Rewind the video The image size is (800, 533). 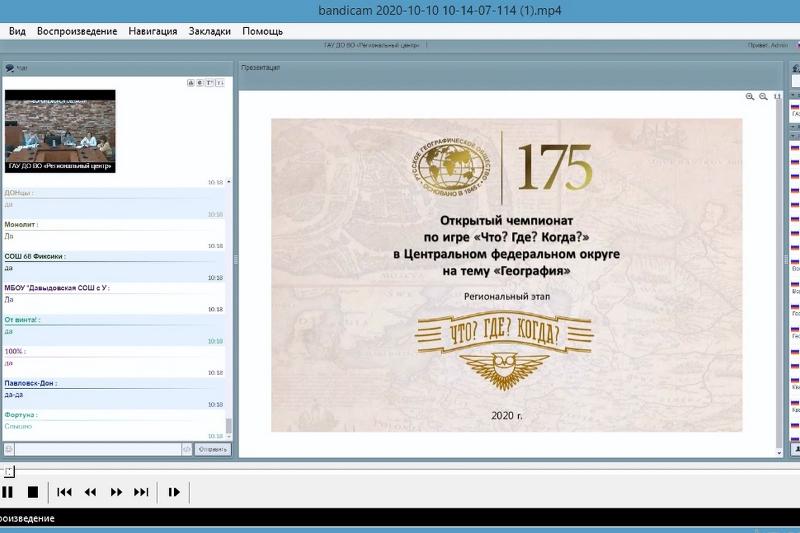pyautogui.click(x=90, y=492)
